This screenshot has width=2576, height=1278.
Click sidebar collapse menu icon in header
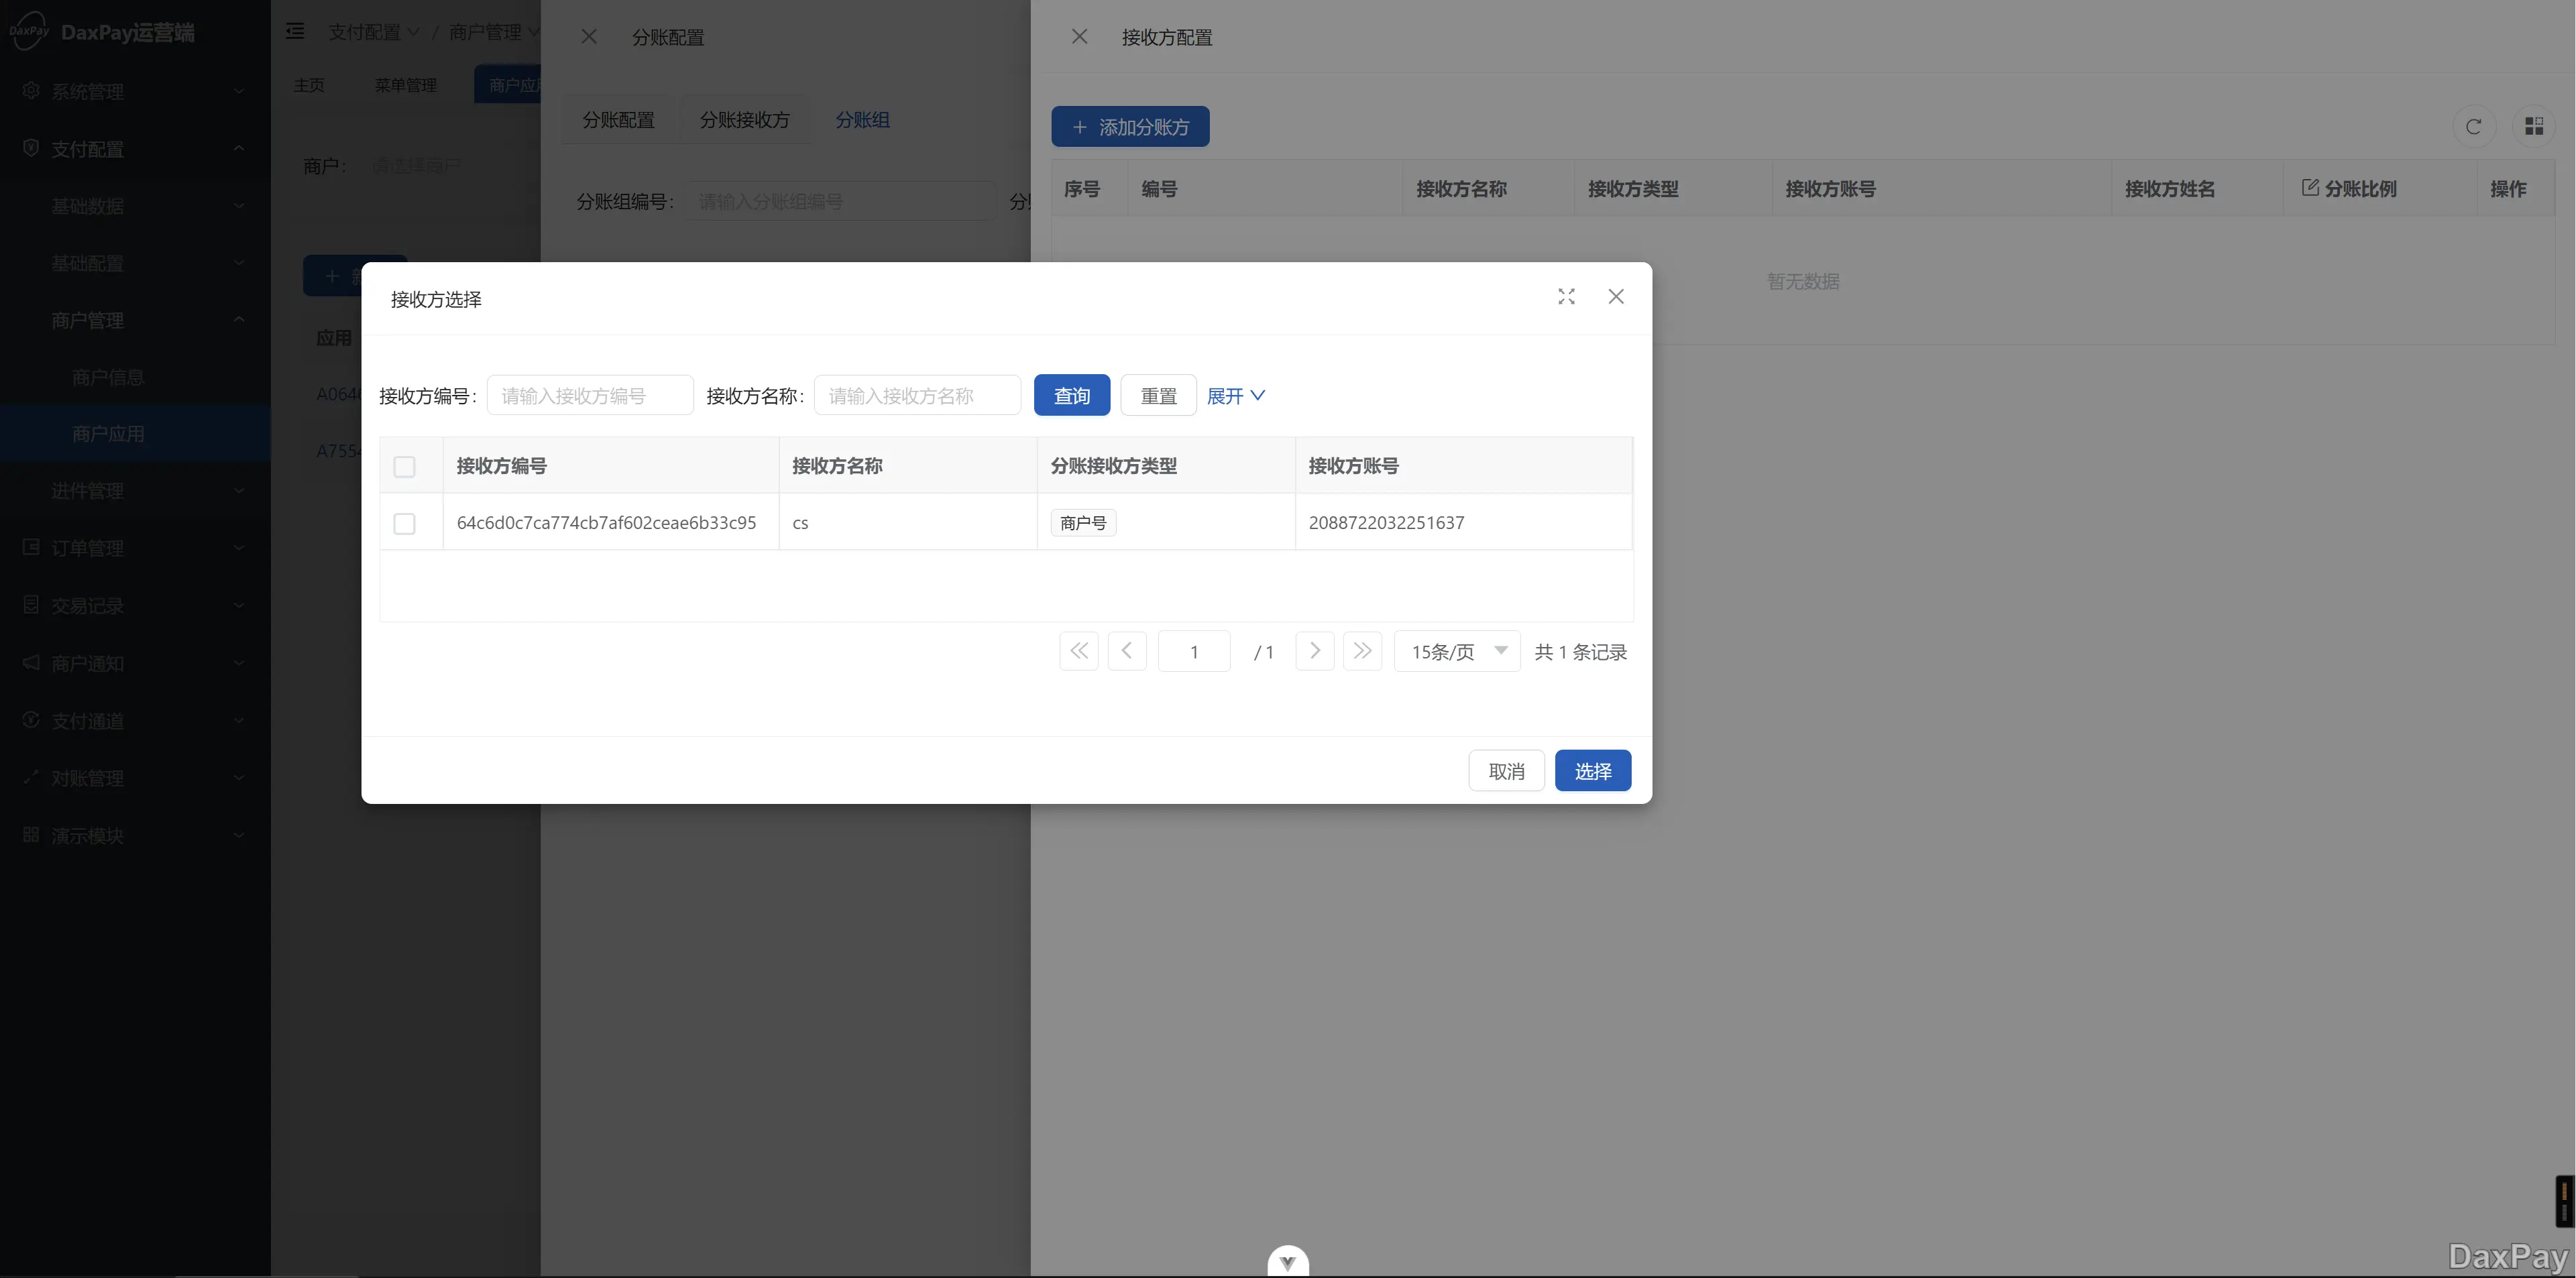point(295,32)
